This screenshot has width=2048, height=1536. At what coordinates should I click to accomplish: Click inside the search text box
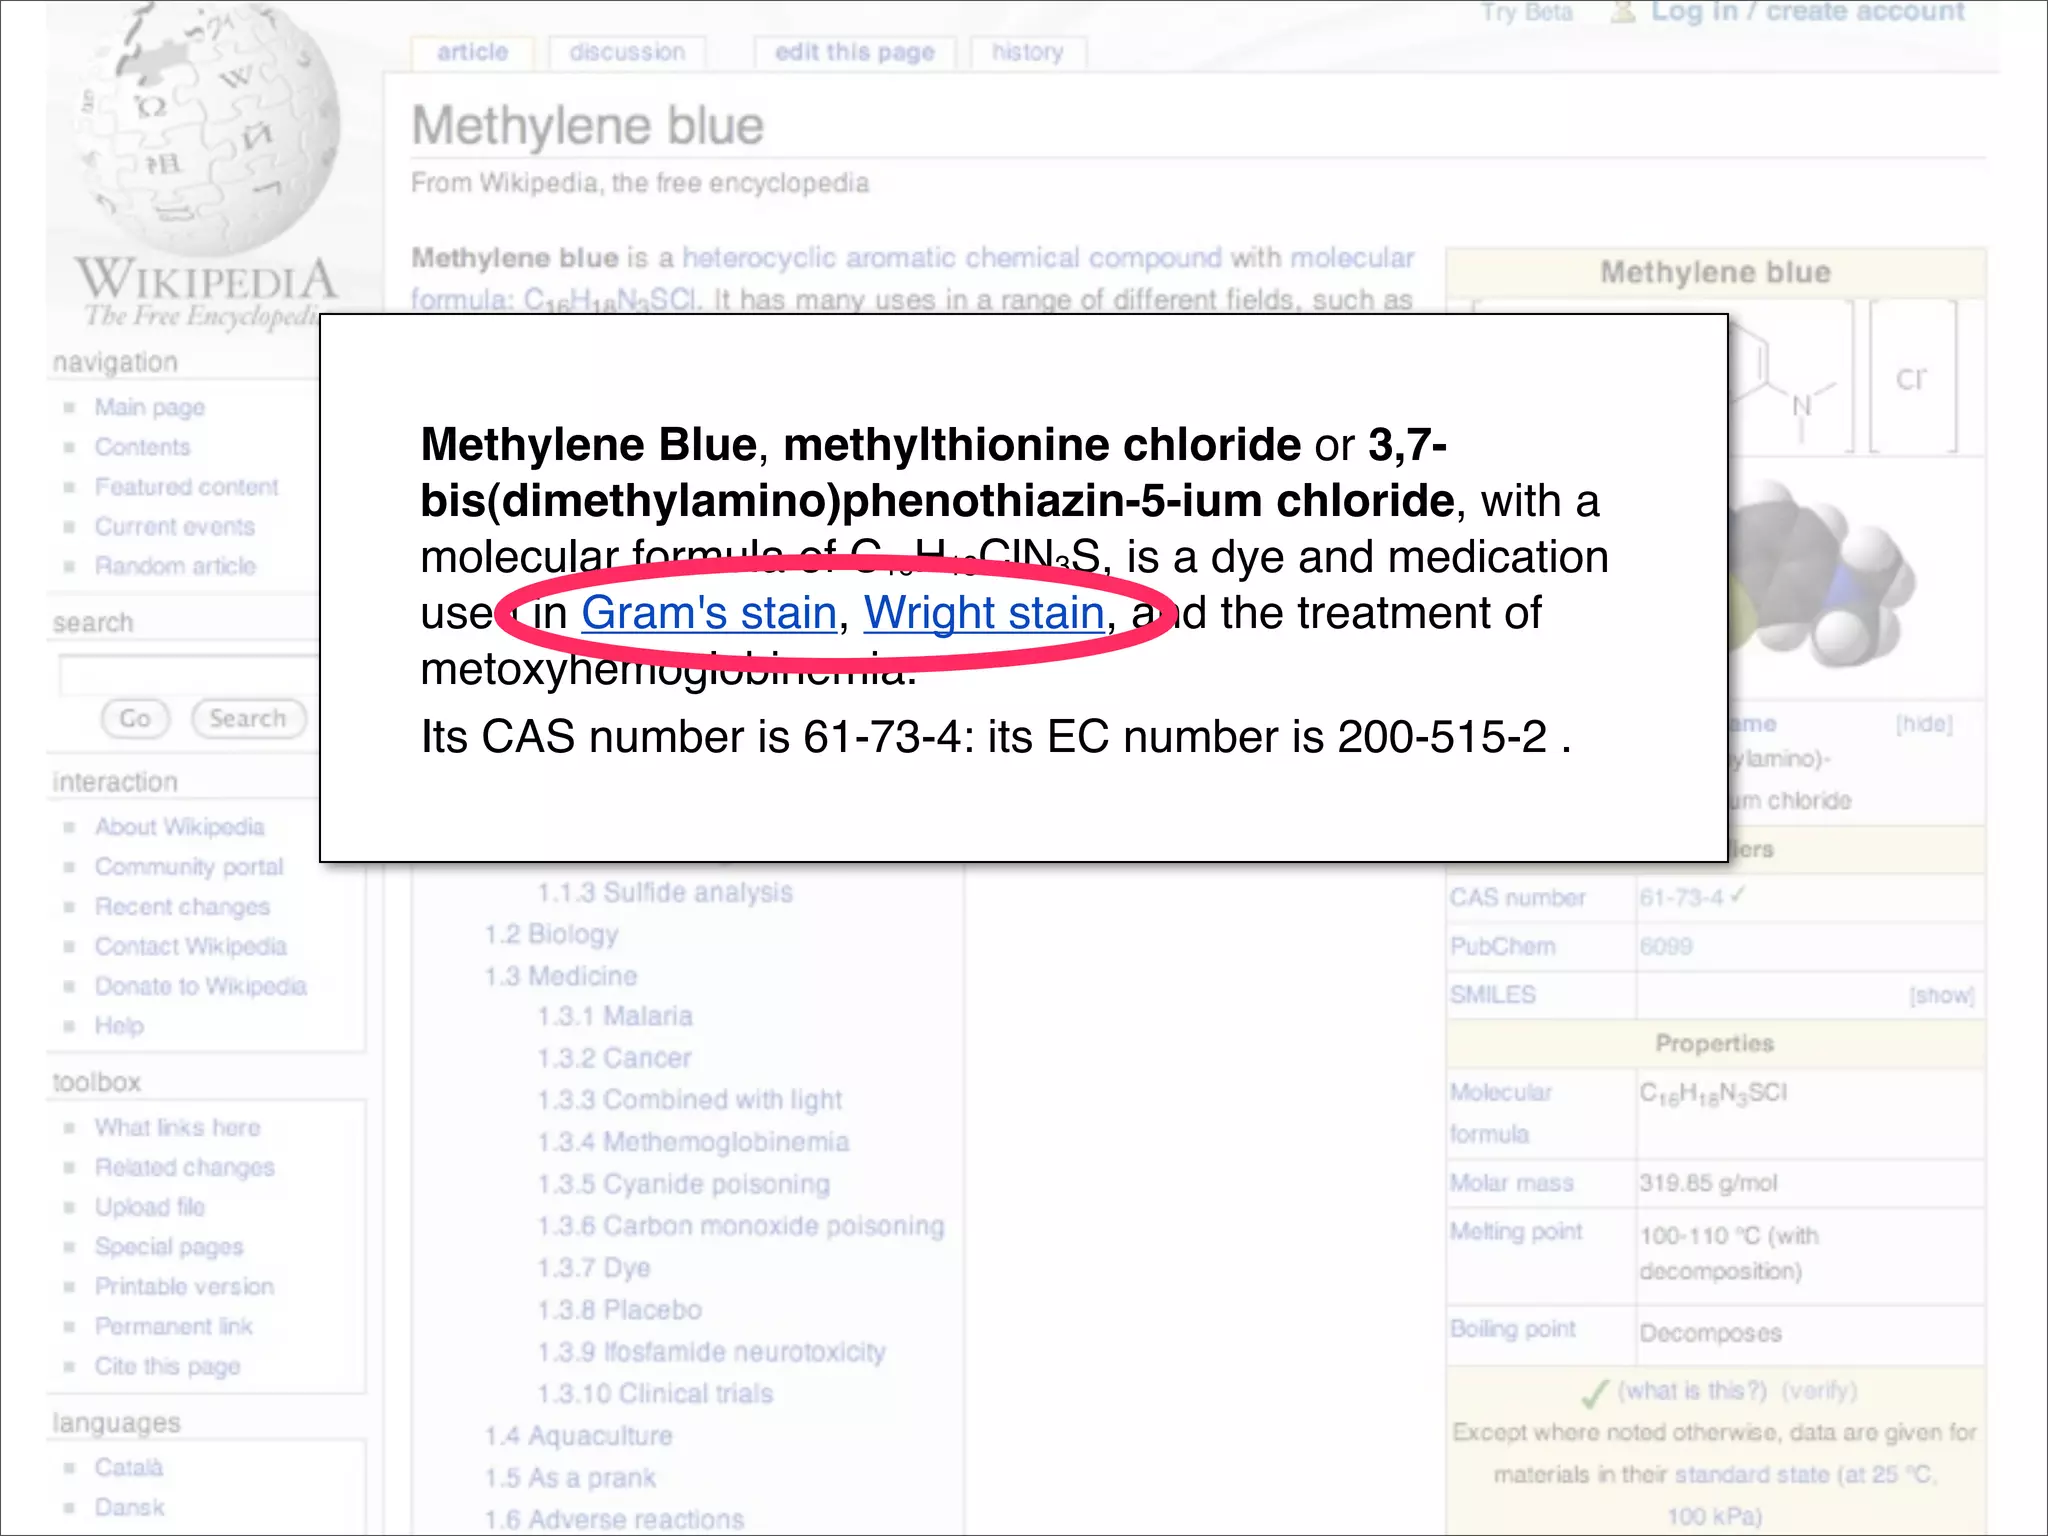(185, 675)
